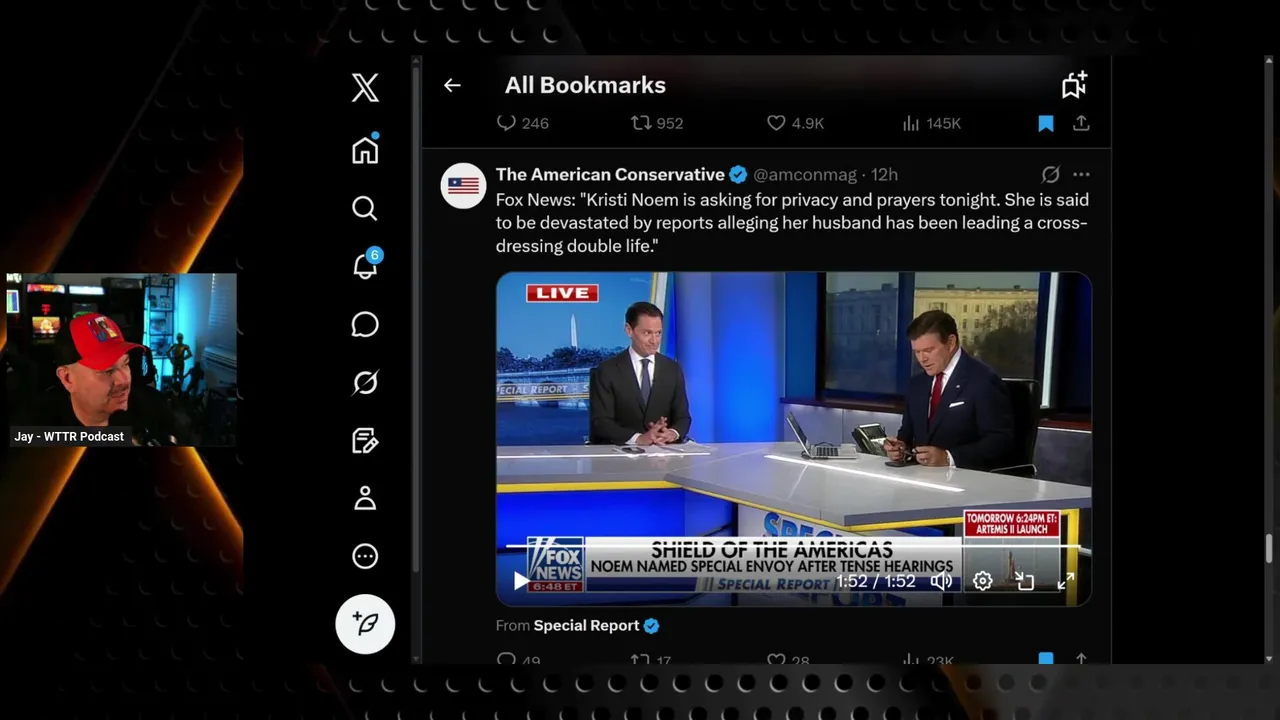Repost the amconmag post with 17 reposts
The width and height of the screenshot is (1280, 720).
tap(650, 660)
